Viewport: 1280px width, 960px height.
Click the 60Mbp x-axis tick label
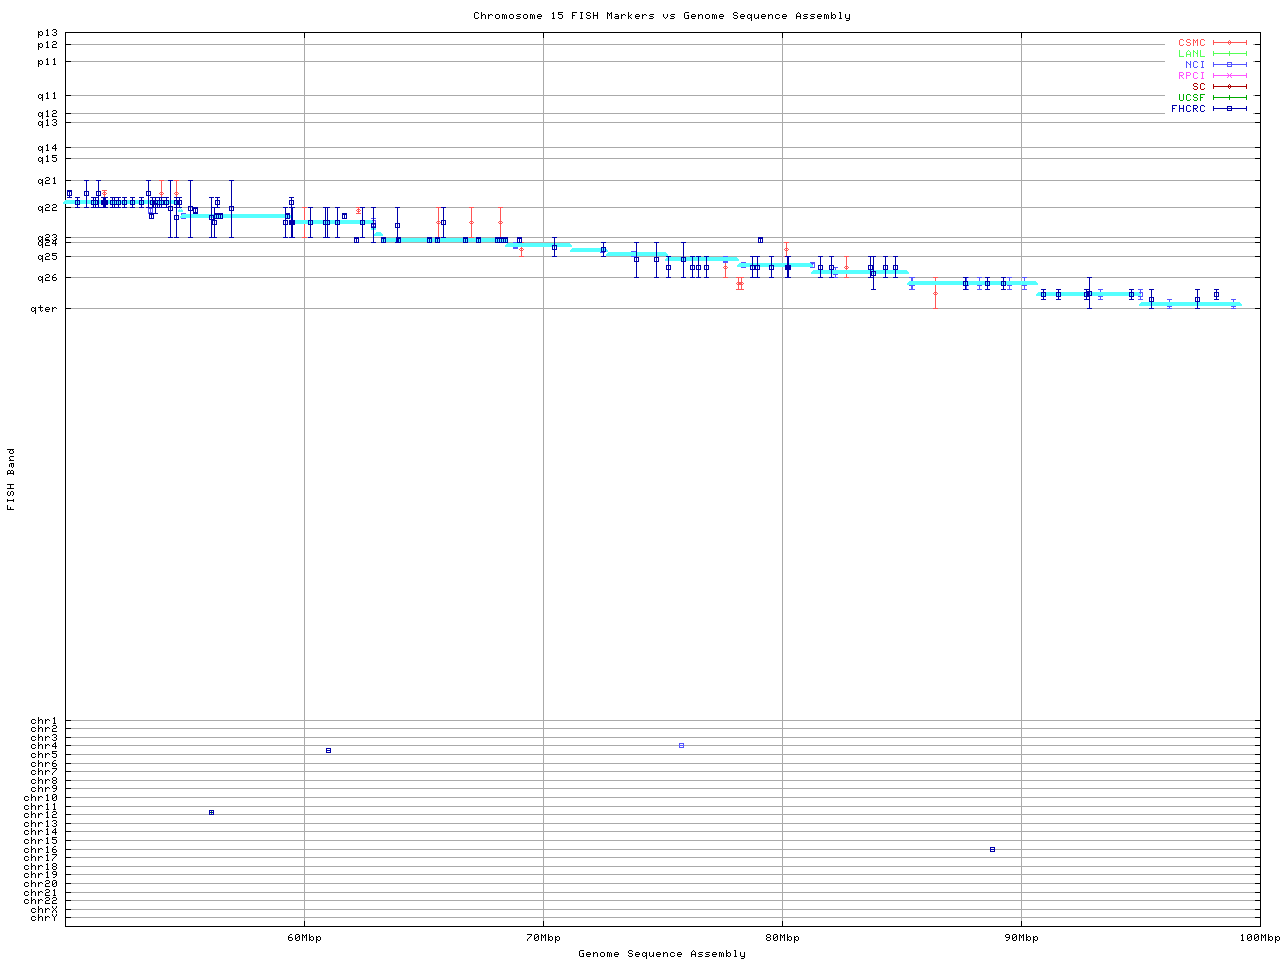coord(304,938)
